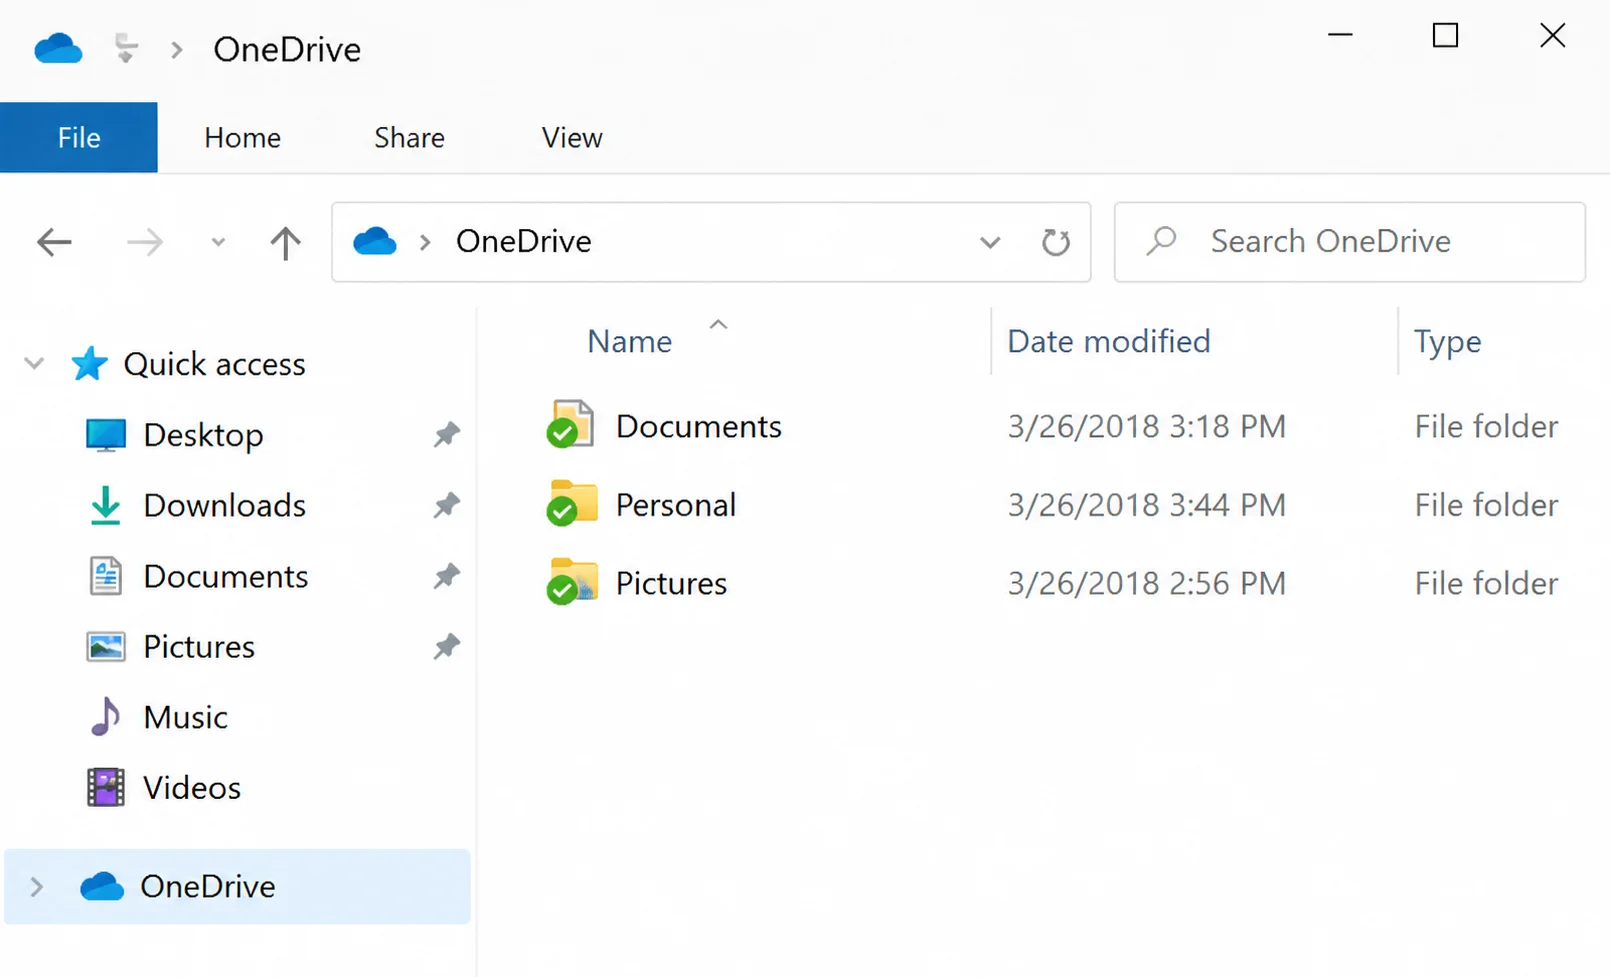Click the cloud icon in address bar
The width and height of the screenshot is (1610, 977).
(x=375, y=241)
